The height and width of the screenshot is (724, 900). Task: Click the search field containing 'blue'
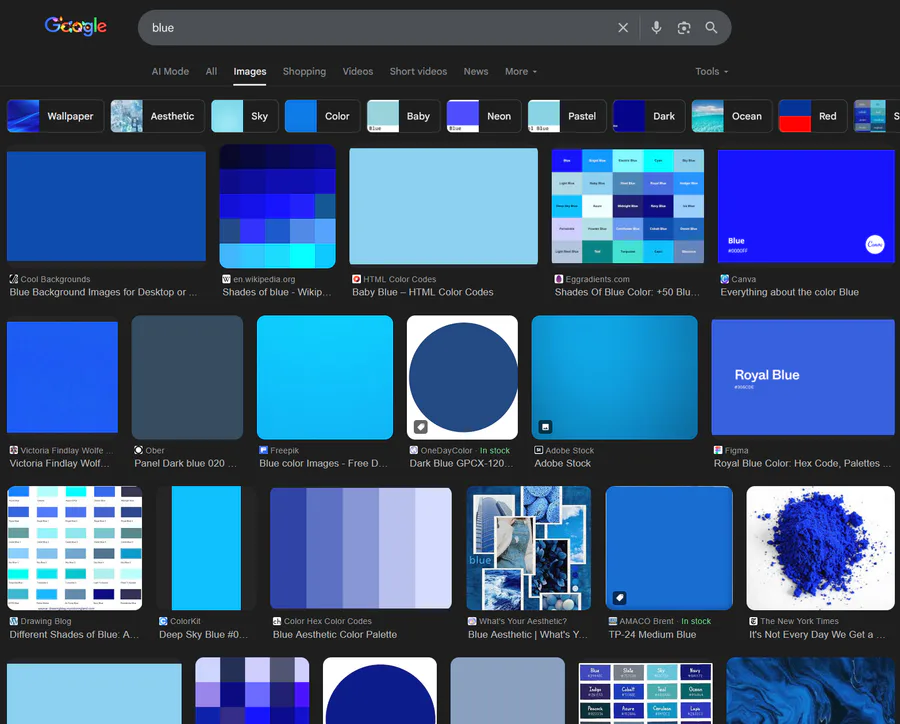379,28
